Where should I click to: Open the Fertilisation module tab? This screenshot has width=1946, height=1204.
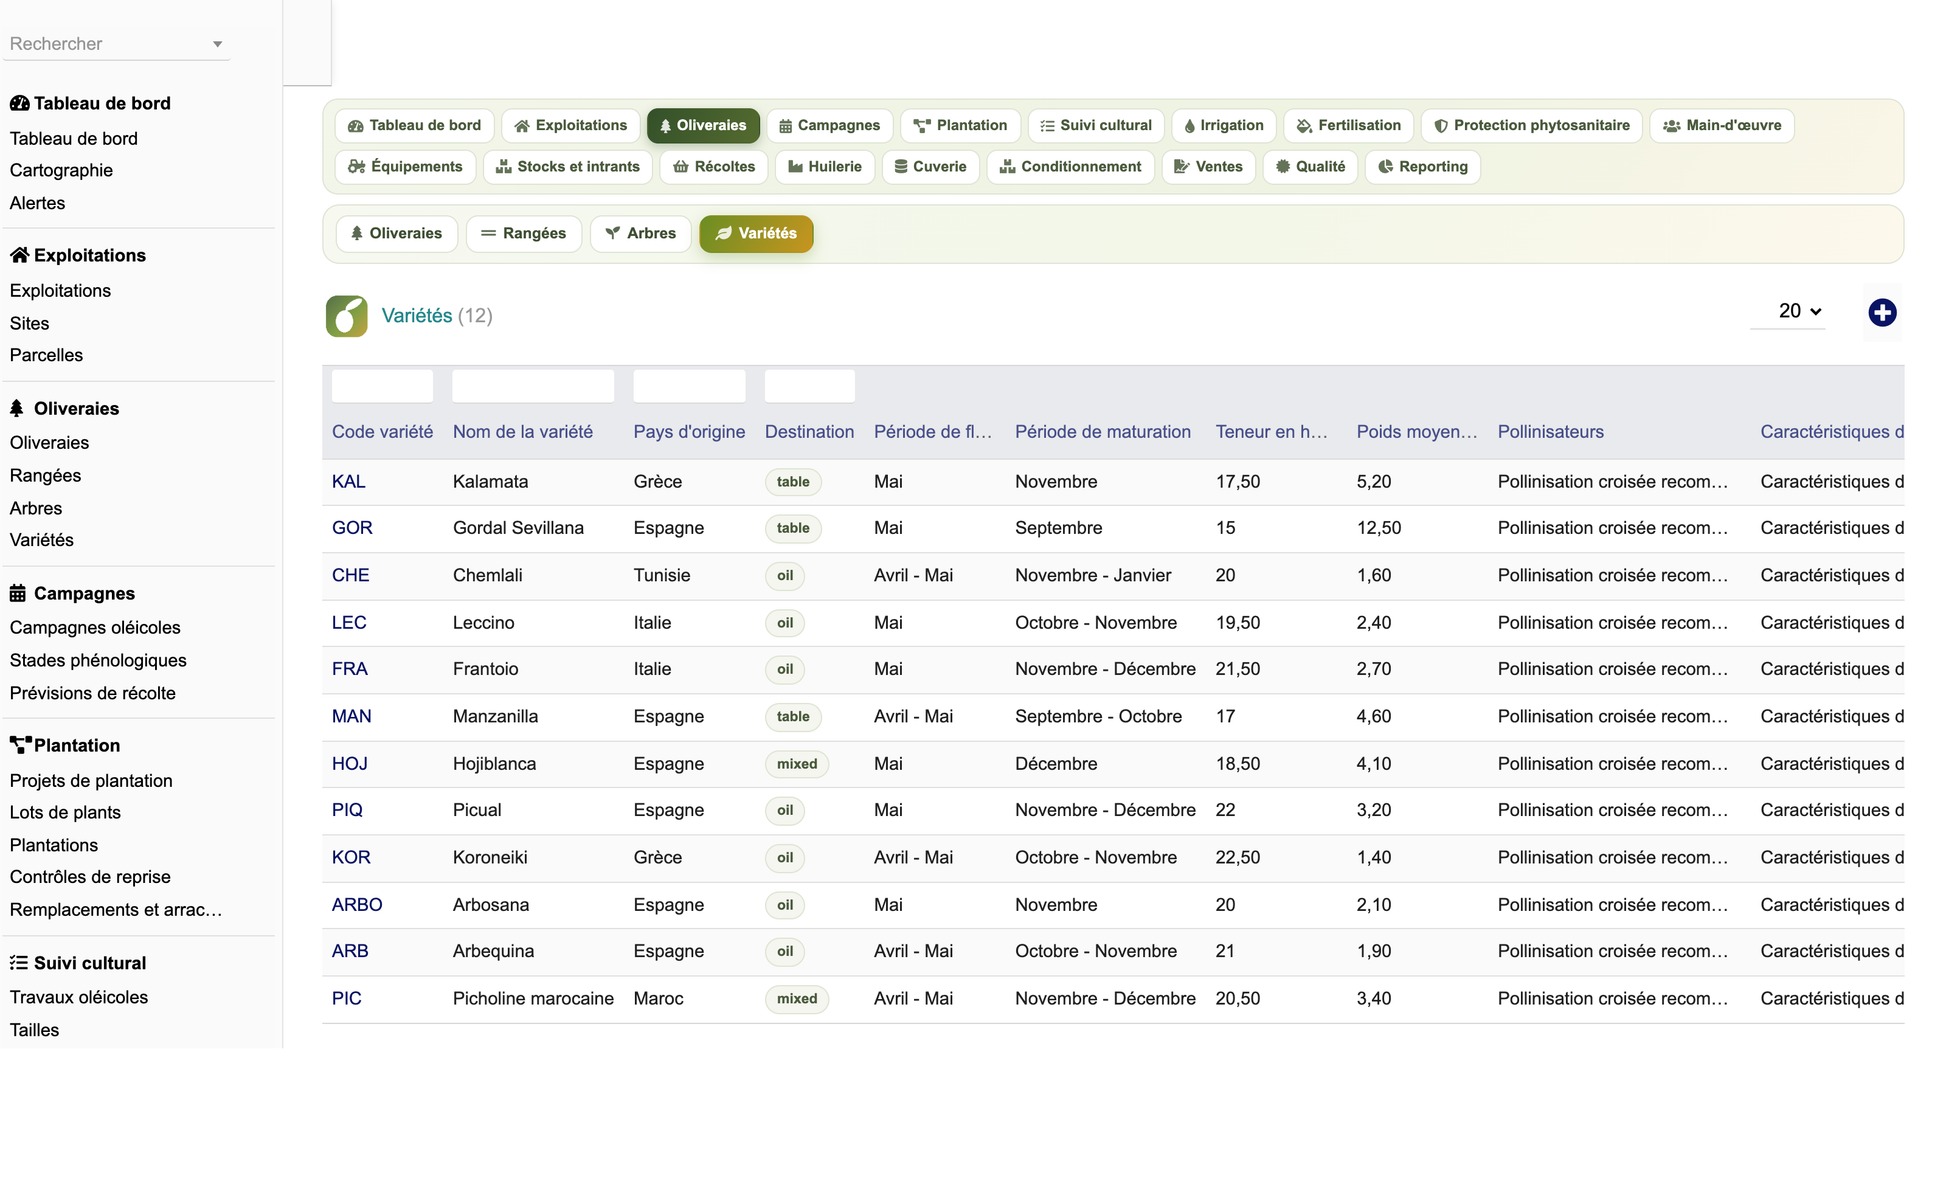pos(1349,126)
